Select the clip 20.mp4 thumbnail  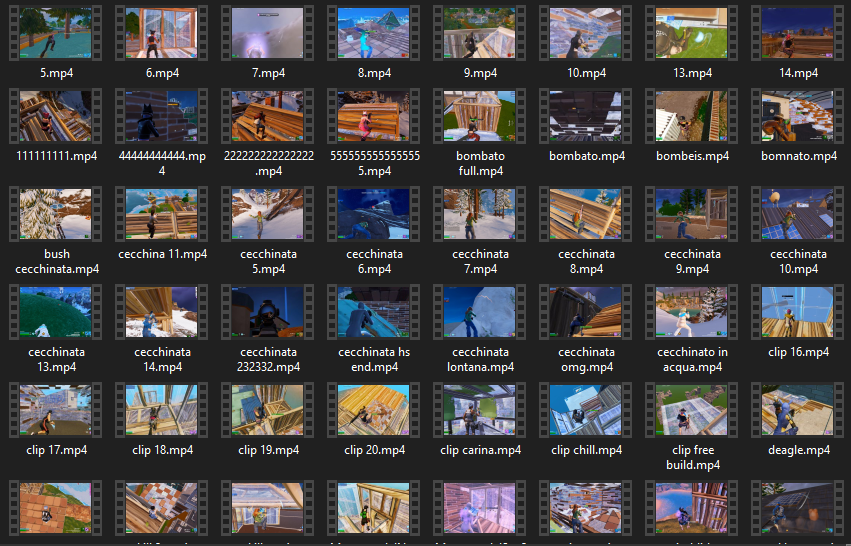click(374, 410)
